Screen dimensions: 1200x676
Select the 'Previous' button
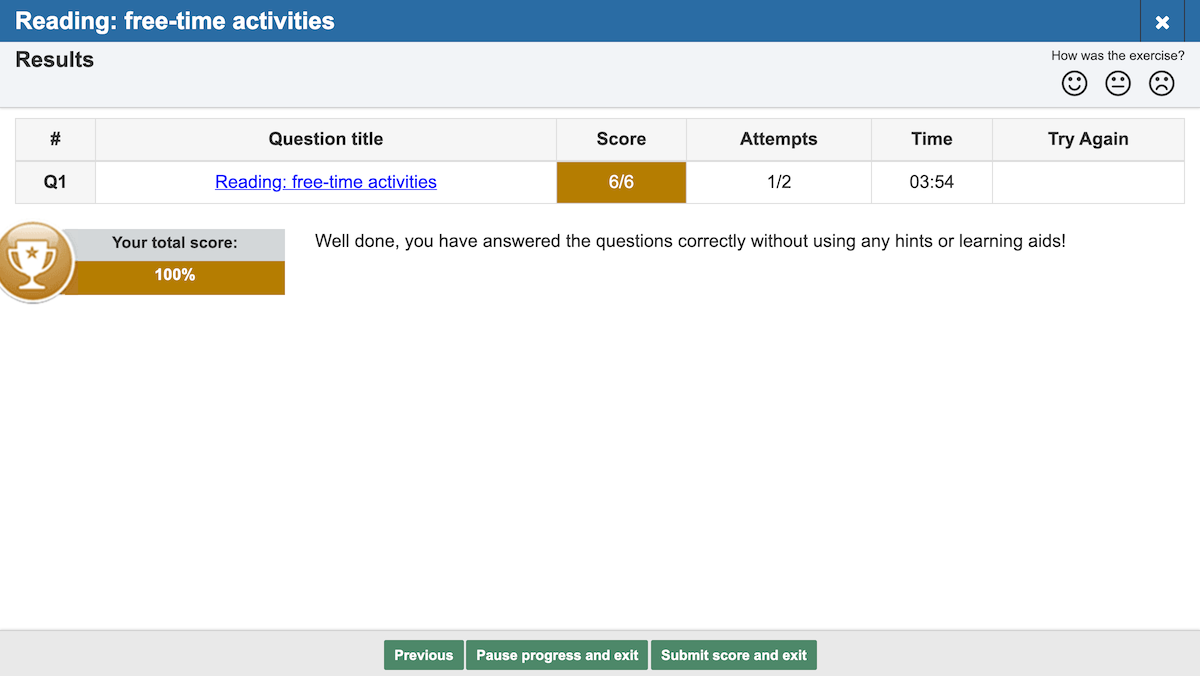[423, 655]
